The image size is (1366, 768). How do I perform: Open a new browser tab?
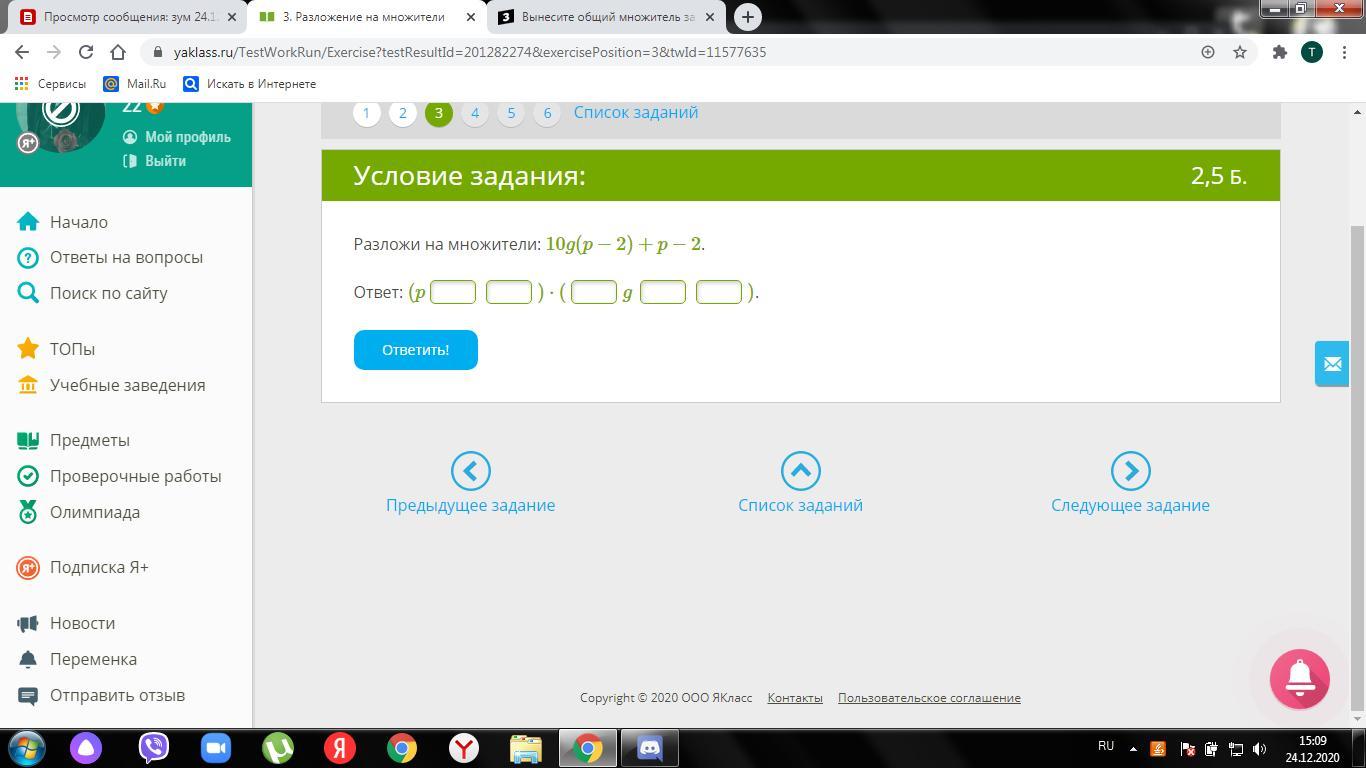point(747,17)
